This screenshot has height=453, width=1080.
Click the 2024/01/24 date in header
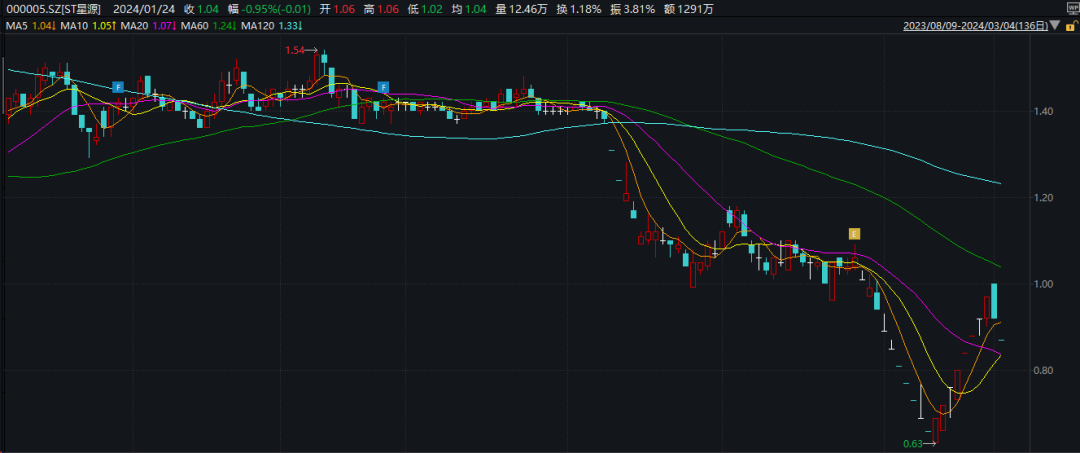tap(148, 9)
